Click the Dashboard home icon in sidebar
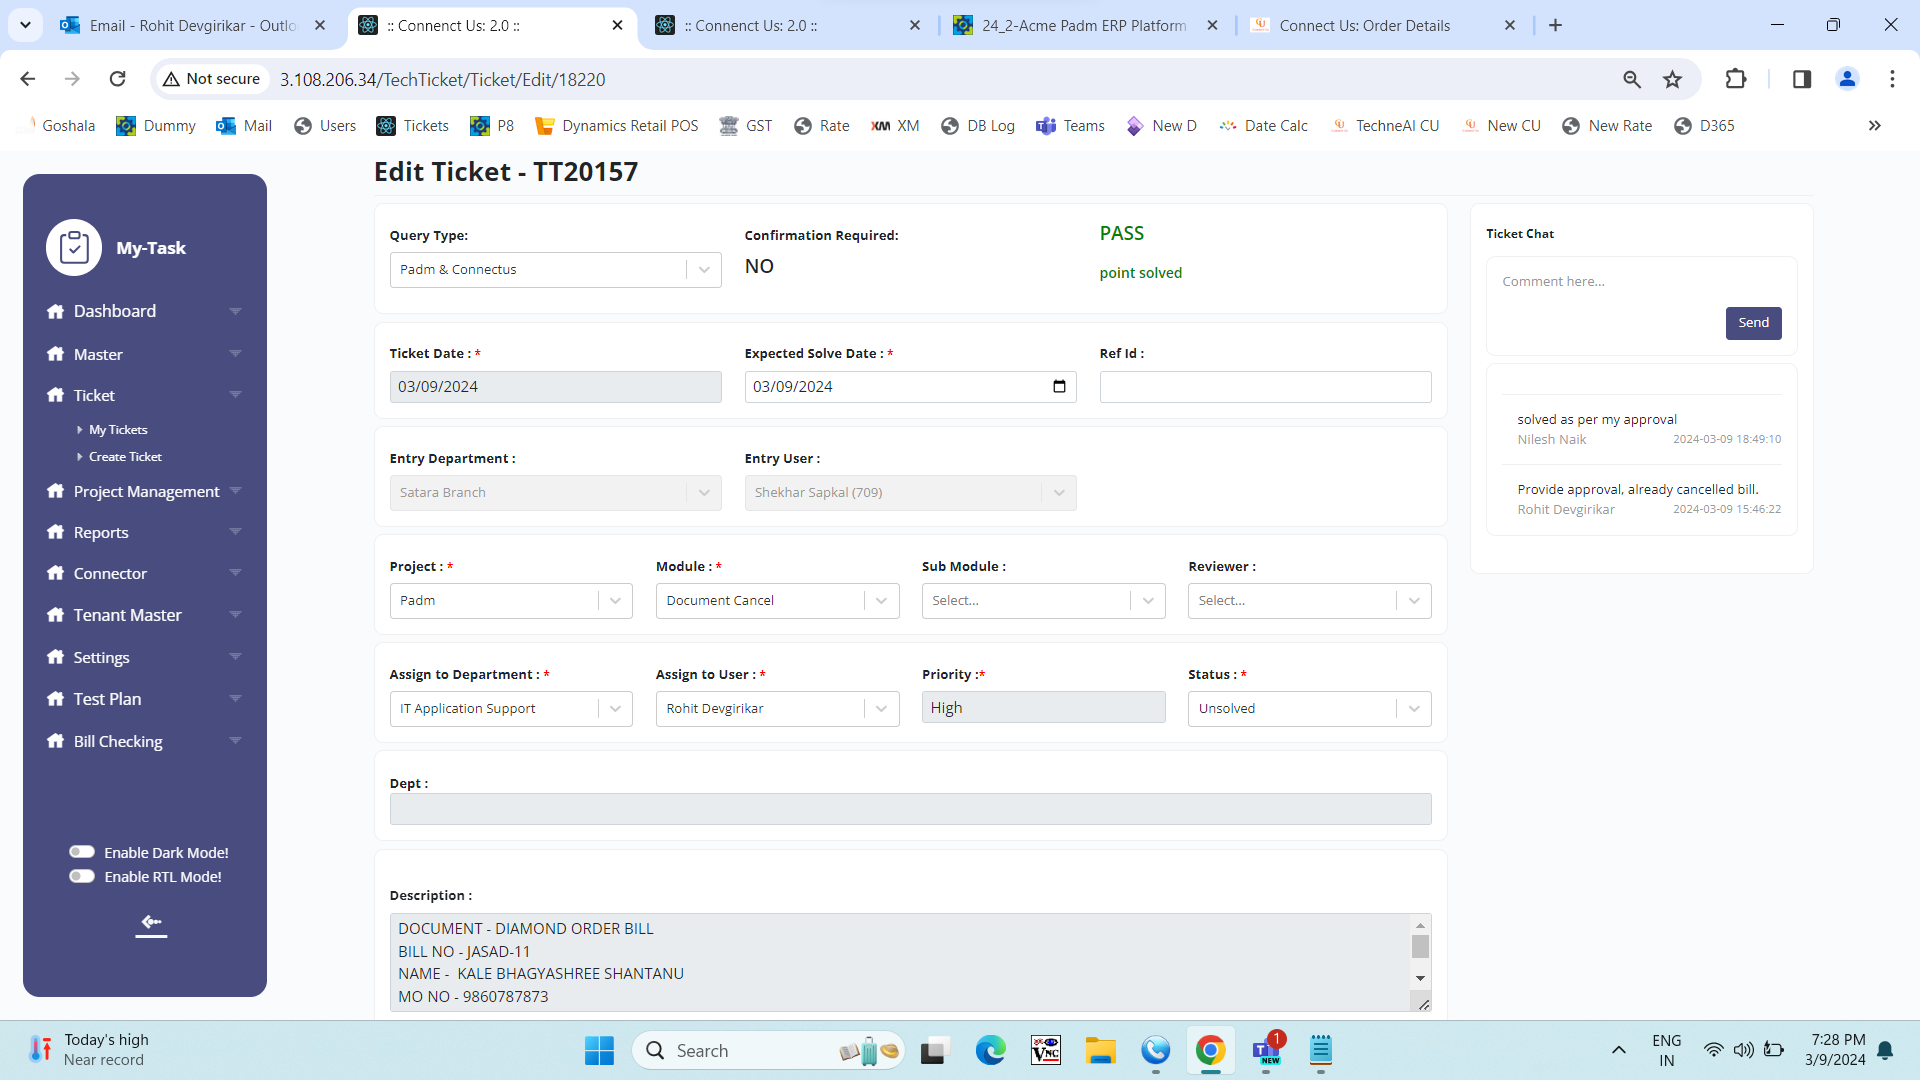Screen dimensions: 1920x1080 56,311
